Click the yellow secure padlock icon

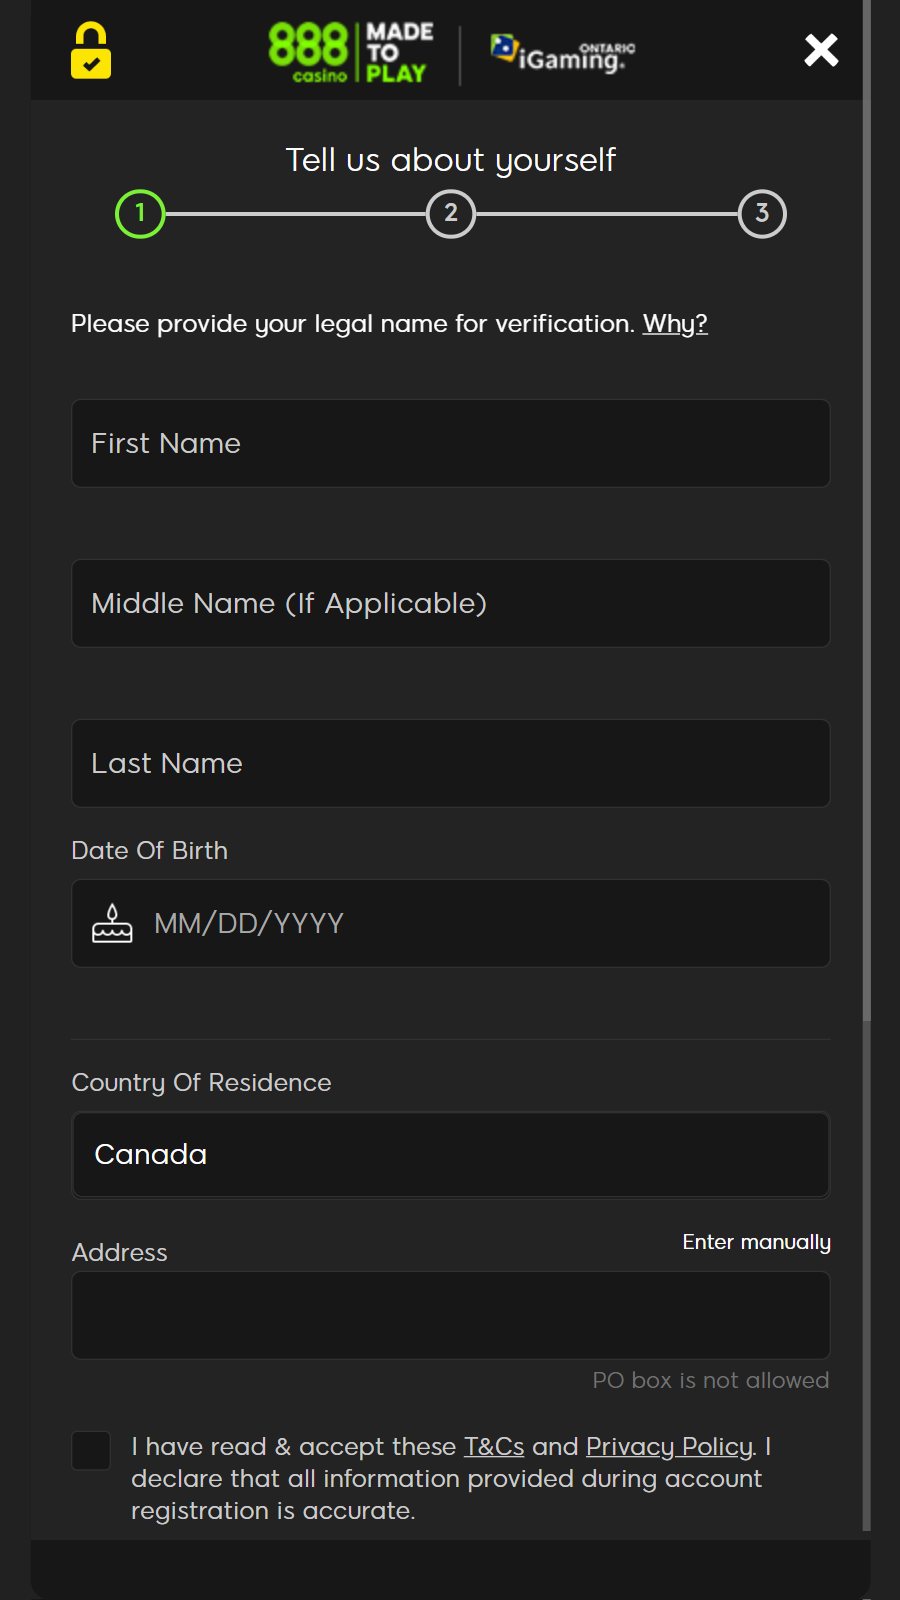[x=91, y=51]
